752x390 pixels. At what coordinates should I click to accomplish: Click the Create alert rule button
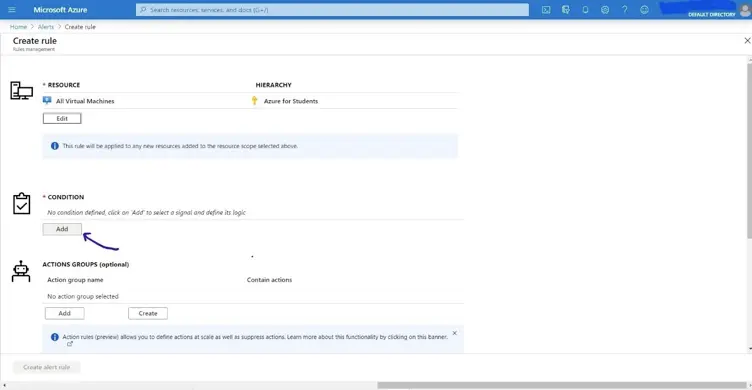(x=47, y=367)
